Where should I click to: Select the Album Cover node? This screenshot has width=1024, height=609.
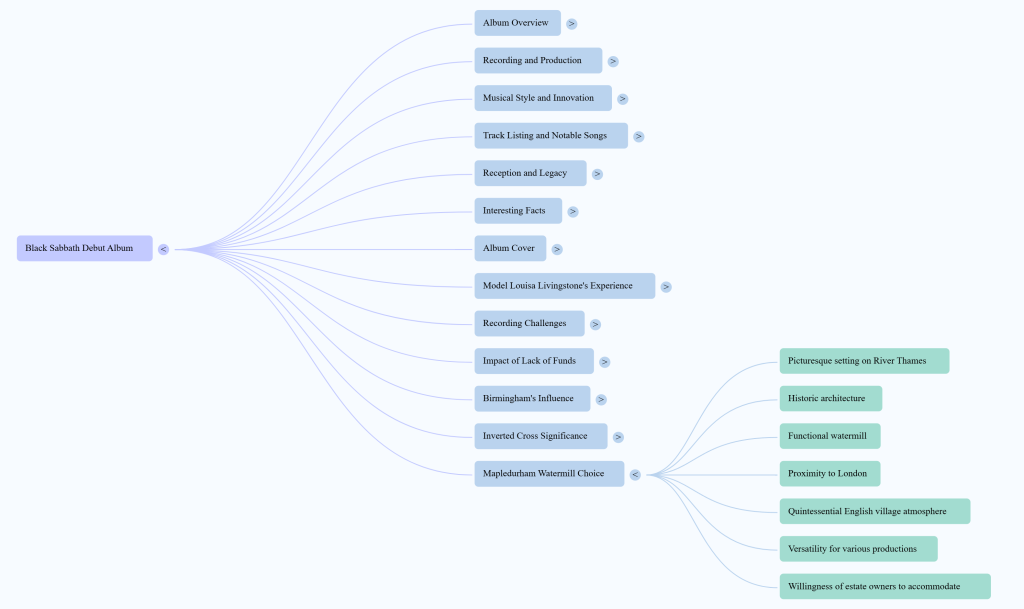(x=510, y=249)
